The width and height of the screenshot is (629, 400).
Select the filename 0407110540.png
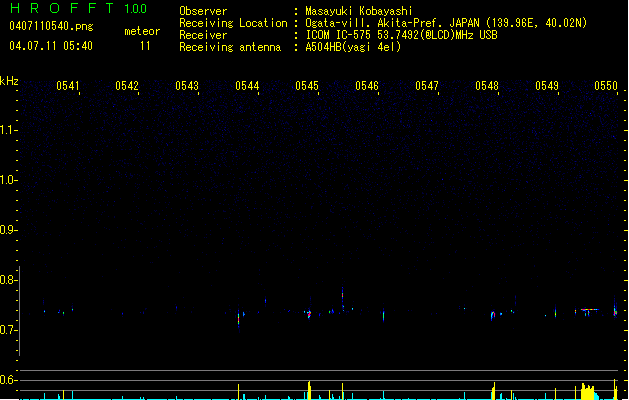click(51, 26)
